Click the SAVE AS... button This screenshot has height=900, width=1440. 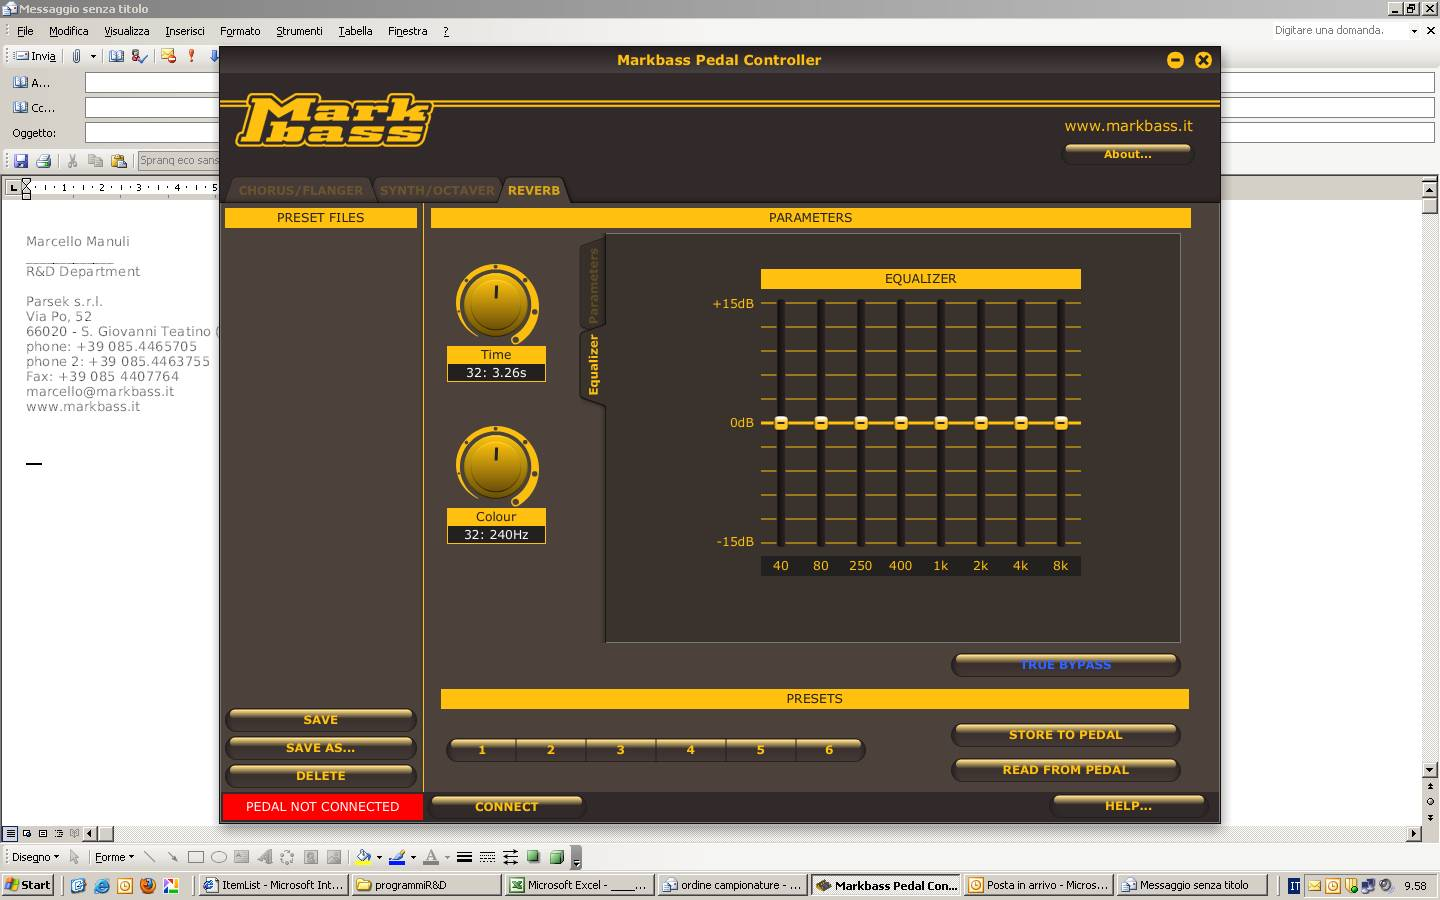point(320,748)
